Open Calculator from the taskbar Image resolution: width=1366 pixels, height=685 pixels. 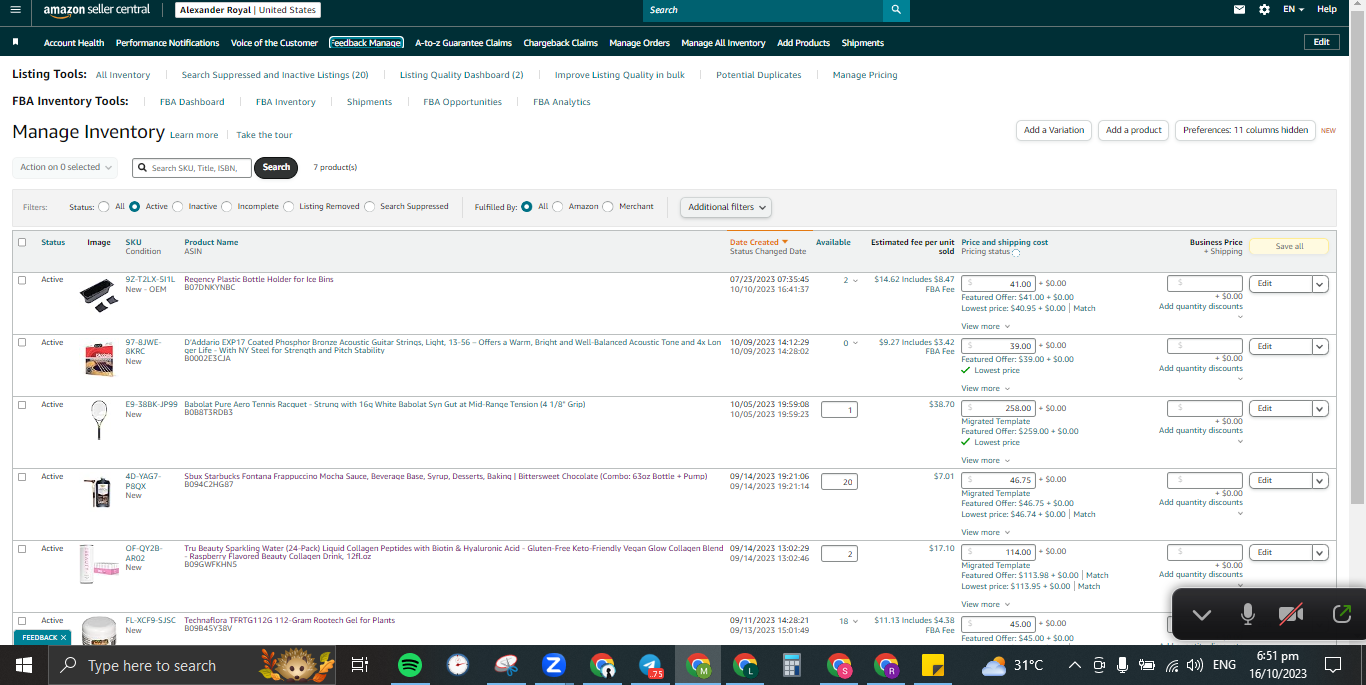(x=792, y=665)
